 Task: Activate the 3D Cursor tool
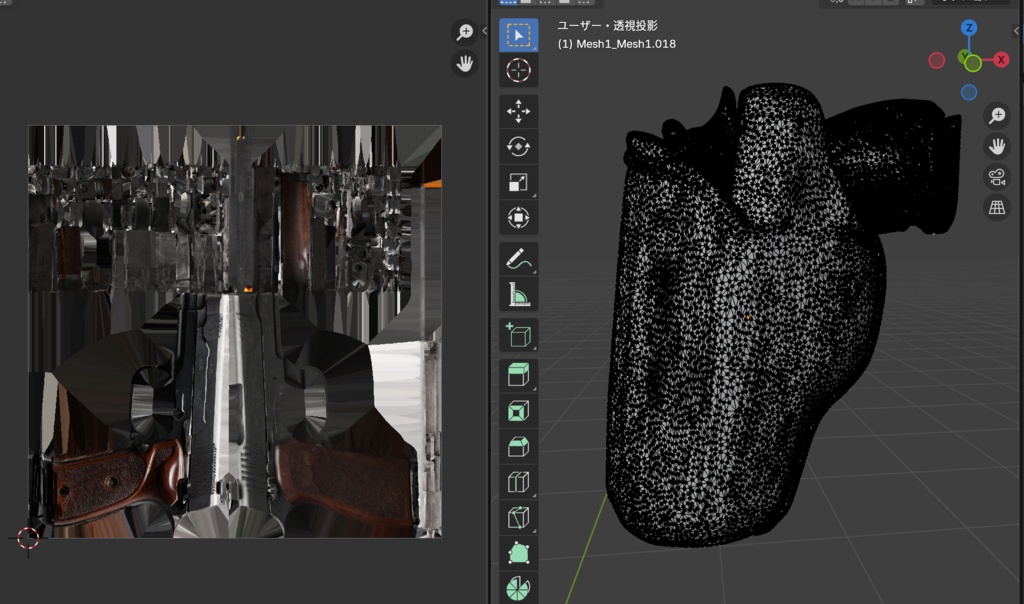[519, 70]
